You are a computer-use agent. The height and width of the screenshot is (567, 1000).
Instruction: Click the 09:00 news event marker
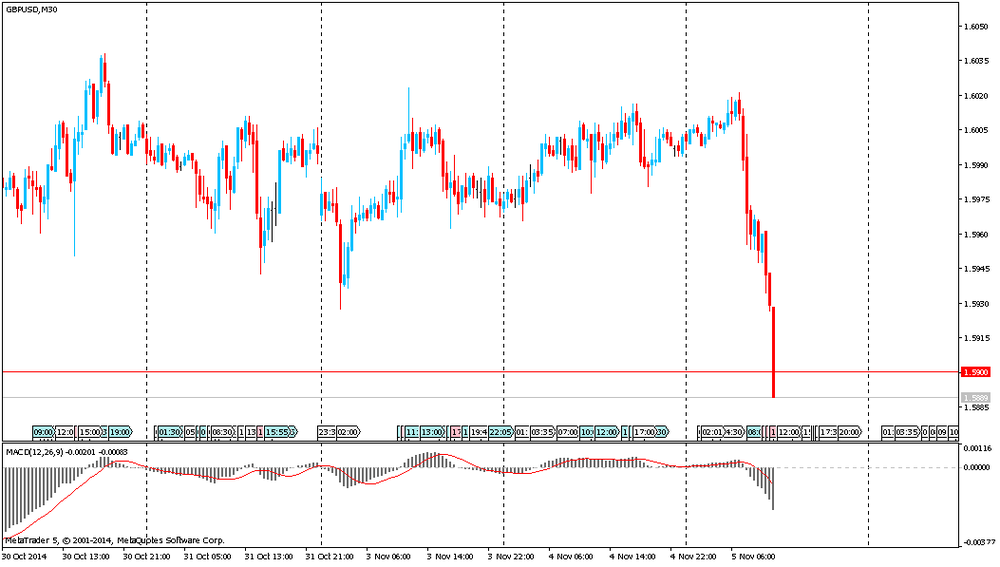[x=43, y=432]
